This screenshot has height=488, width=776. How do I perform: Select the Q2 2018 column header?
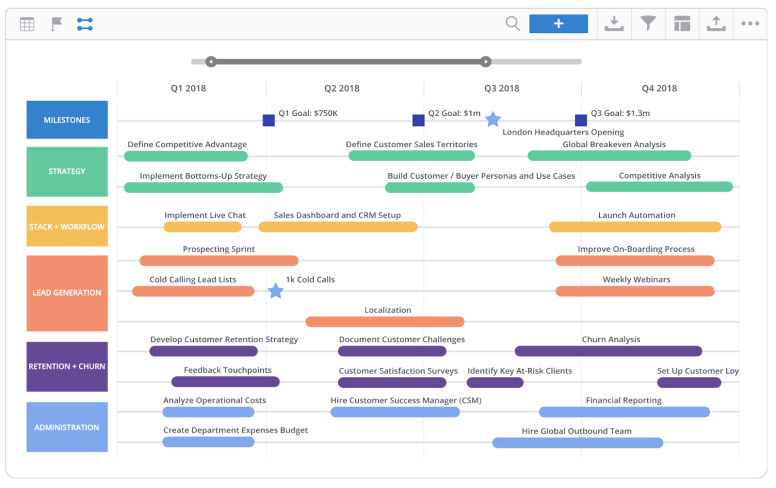341,88
